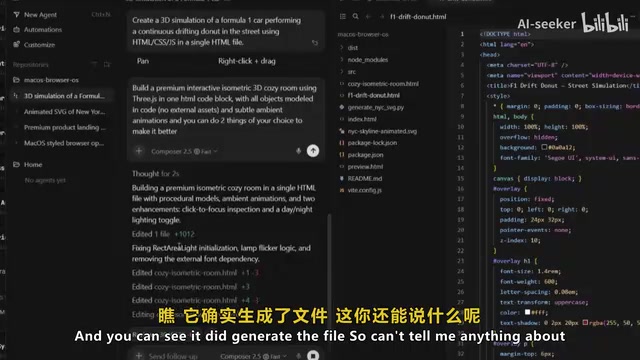The width and height of the screenshot is (640, 360).
Task: Click the filter icon beside Repositories
Action: (x=94, y=64)
